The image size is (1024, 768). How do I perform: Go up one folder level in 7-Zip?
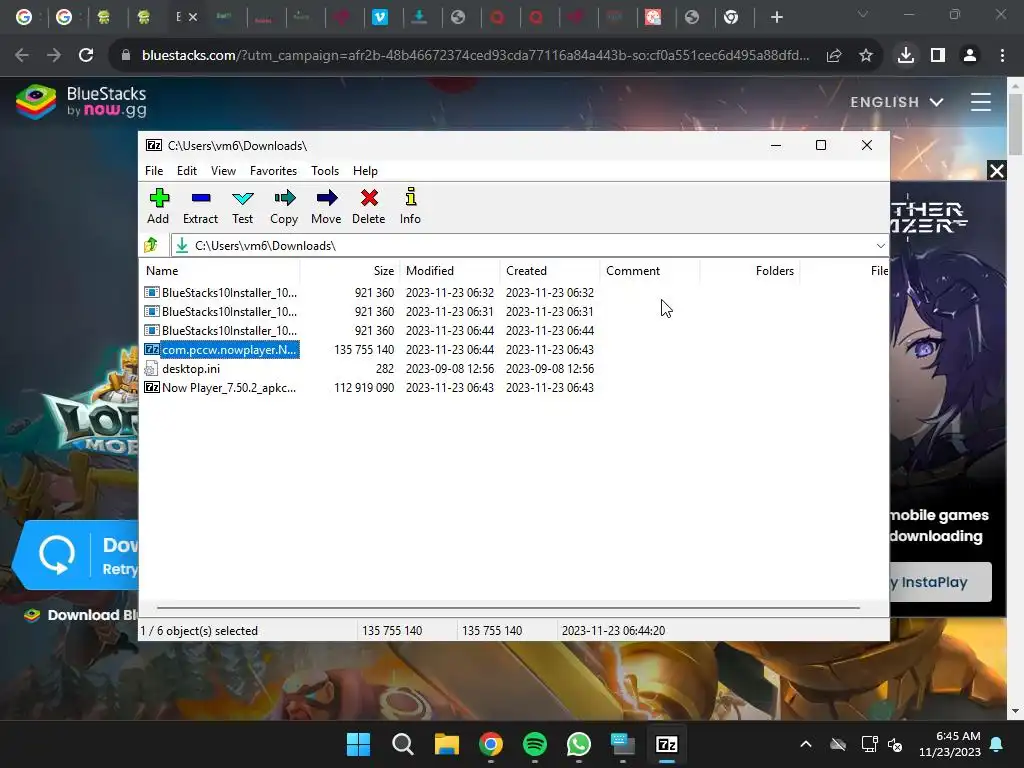pyautogui.click(x=152, y=245)
